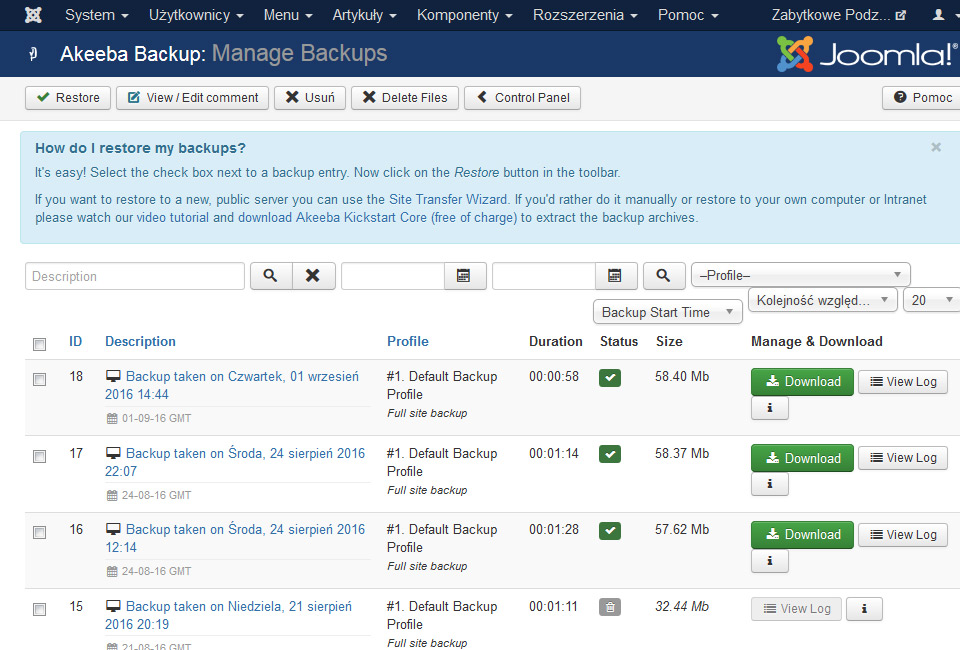Click the grey trash status icon for backup 15
Viewport: 960px width, 650px height.
click(x=610, y=607)
